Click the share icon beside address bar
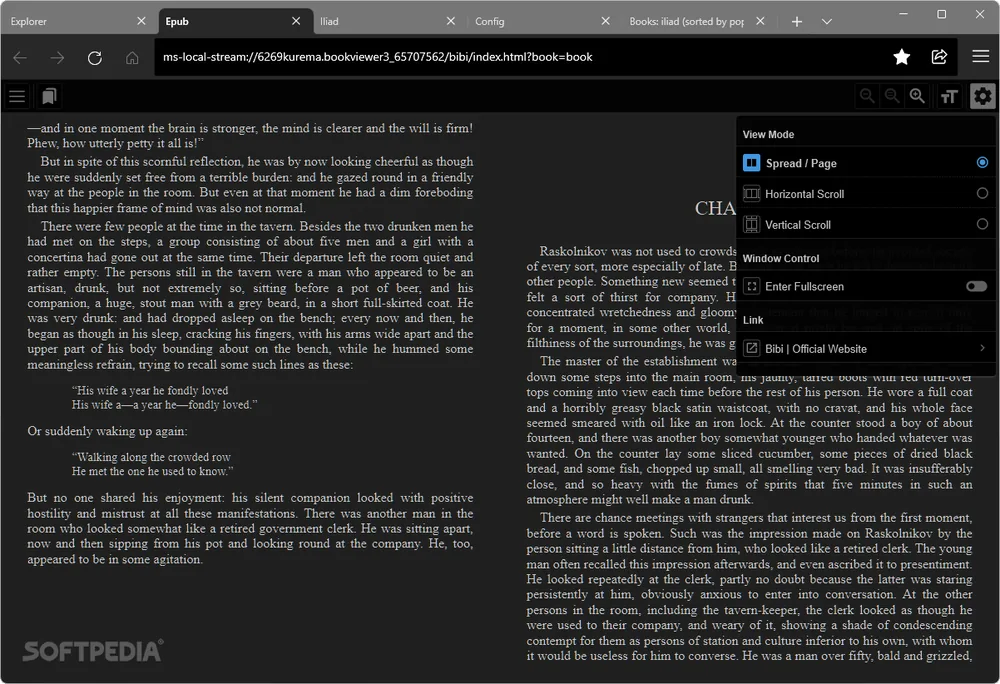 pos(939,57)
